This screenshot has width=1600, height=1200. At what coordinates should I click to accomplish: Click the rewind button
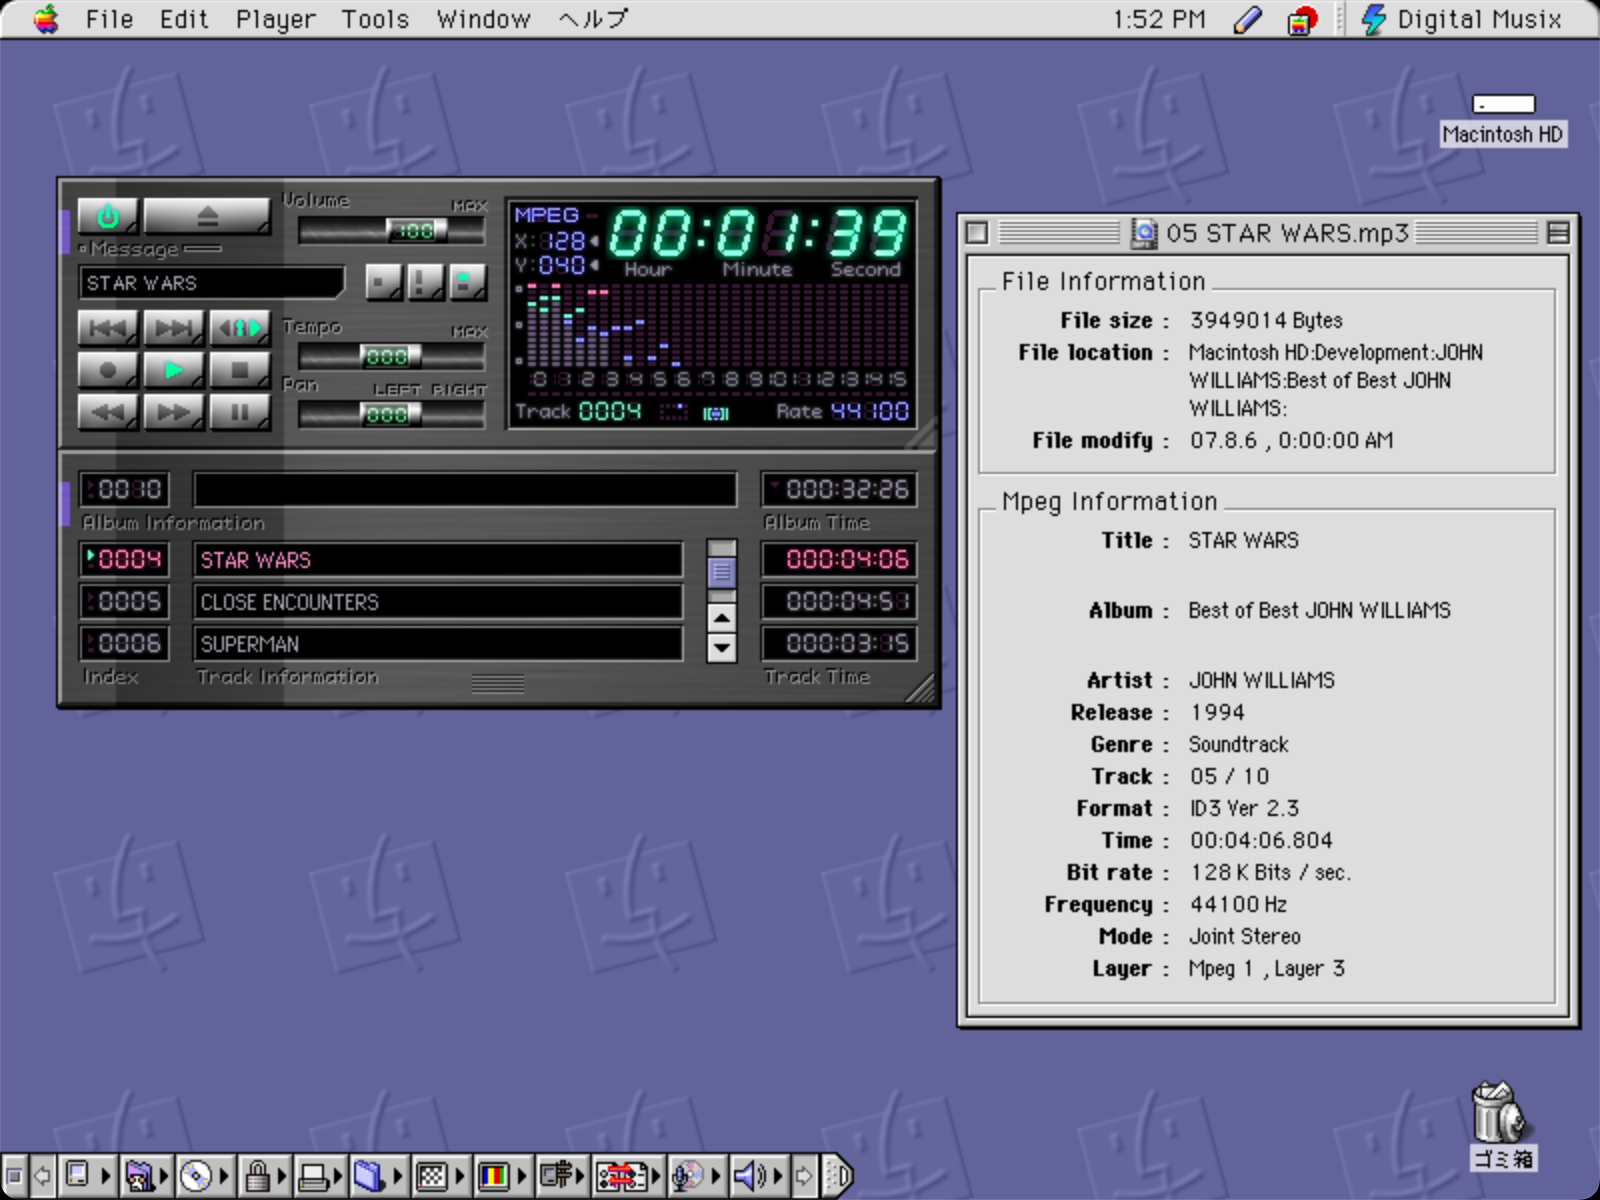click(108, 412)
